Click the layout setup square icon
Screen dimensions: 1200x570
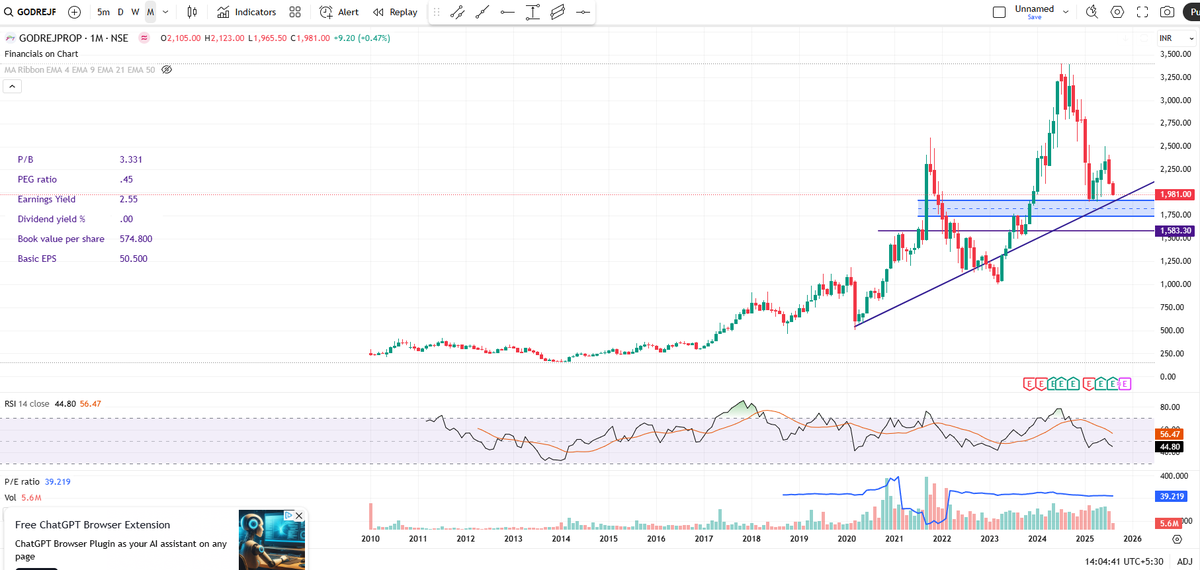coord(999,12)
